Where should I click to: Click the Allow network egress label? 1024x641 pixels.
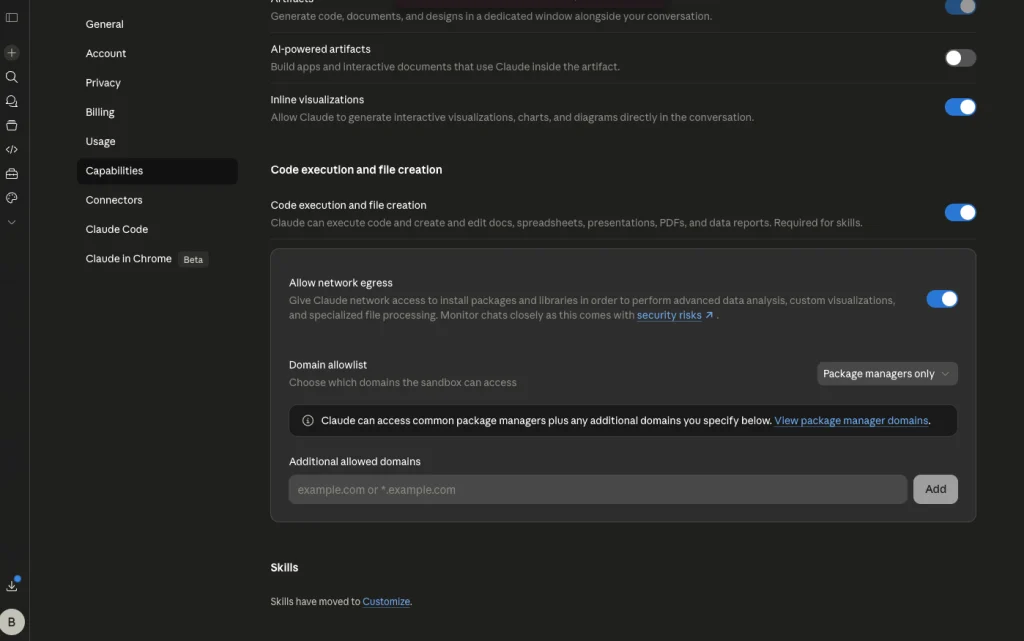tap(340, 283)
